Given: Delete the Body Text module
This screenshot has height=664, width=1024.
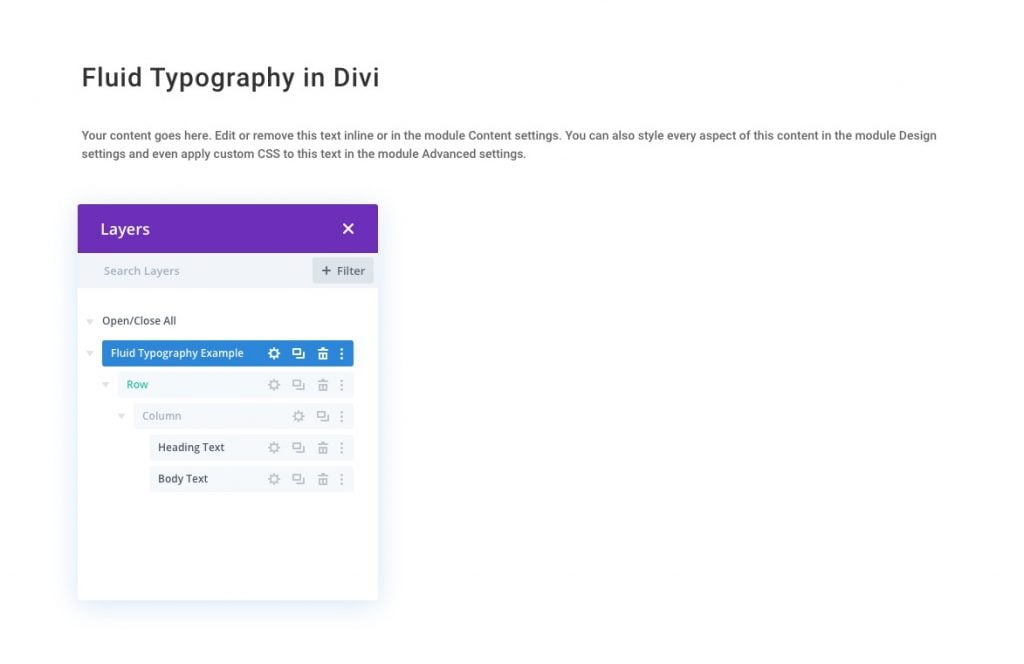Looking at the screenshot, I should pyautogui.click(x=322, y=479).
